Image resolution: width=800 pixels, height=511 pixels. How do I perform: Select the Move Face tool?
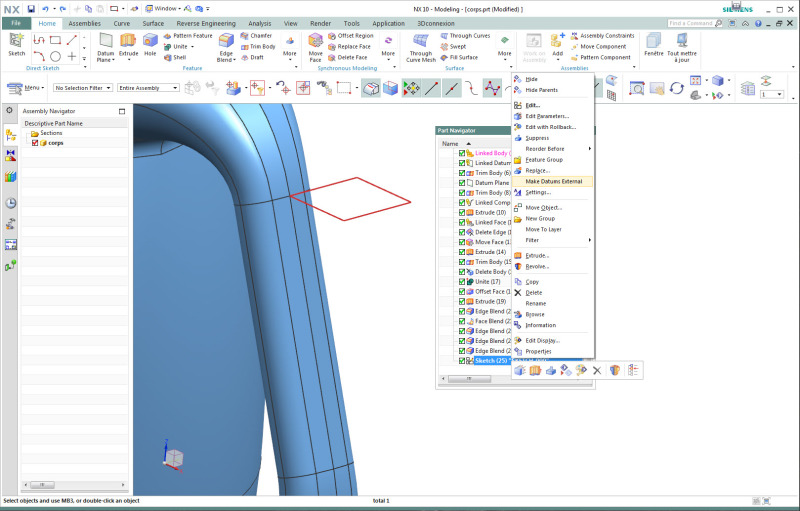pyautogui.click(x=315, y=47)
